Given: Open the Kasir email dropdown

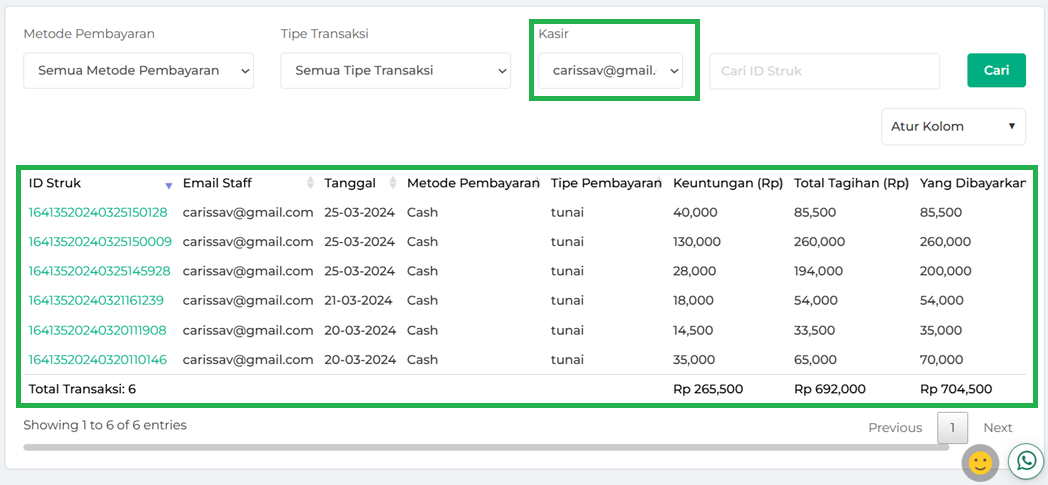Looking at the screenshot, I should click(610, 71).
